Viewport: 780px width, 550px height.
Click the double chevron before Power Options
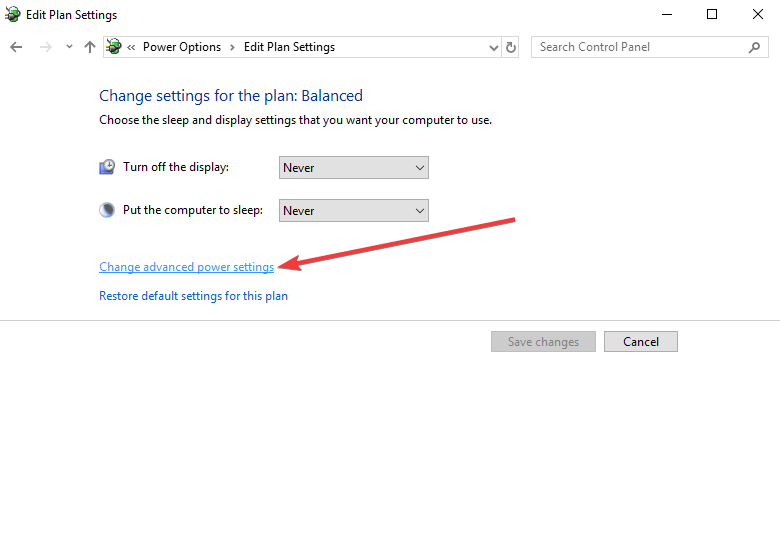click(131, 48)
